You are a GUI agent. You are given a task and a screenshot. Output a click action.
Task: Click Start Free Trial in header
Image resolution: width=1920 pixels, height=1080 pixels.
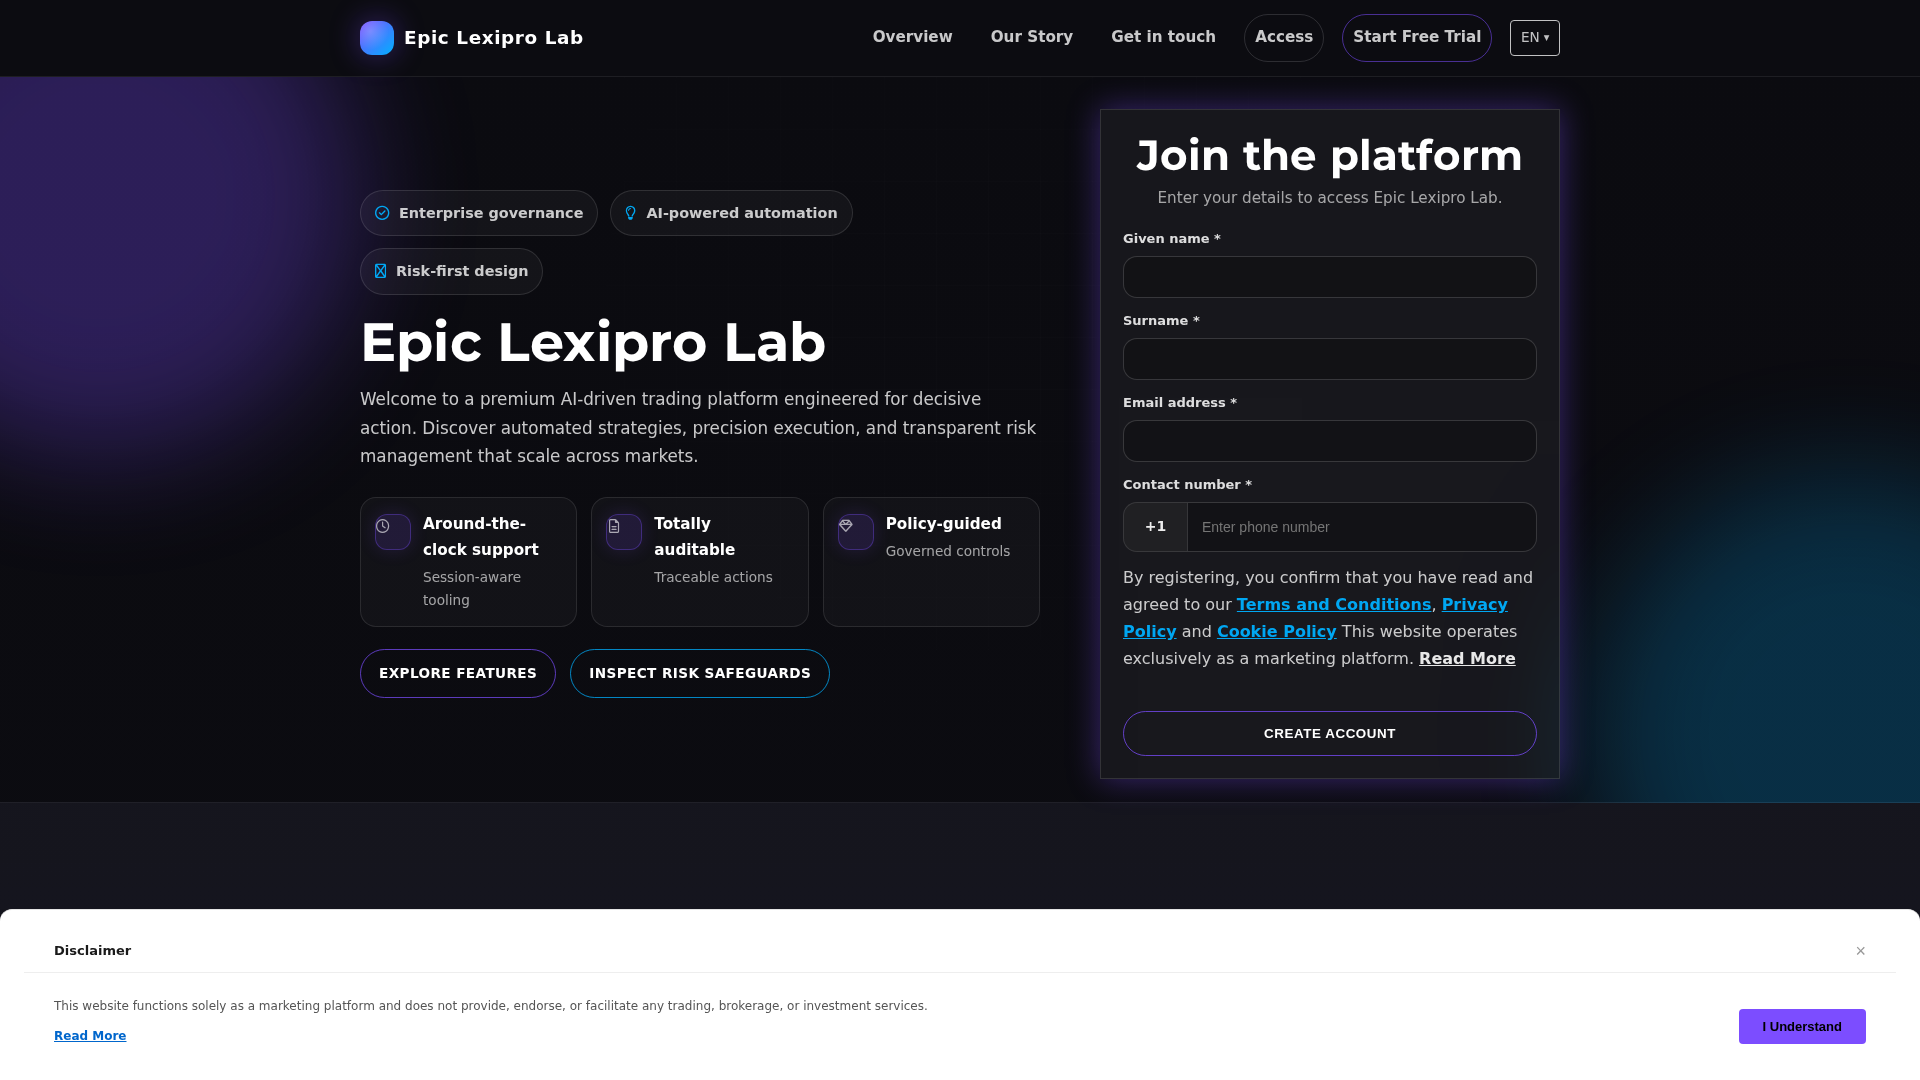(x=1417, y=38)
